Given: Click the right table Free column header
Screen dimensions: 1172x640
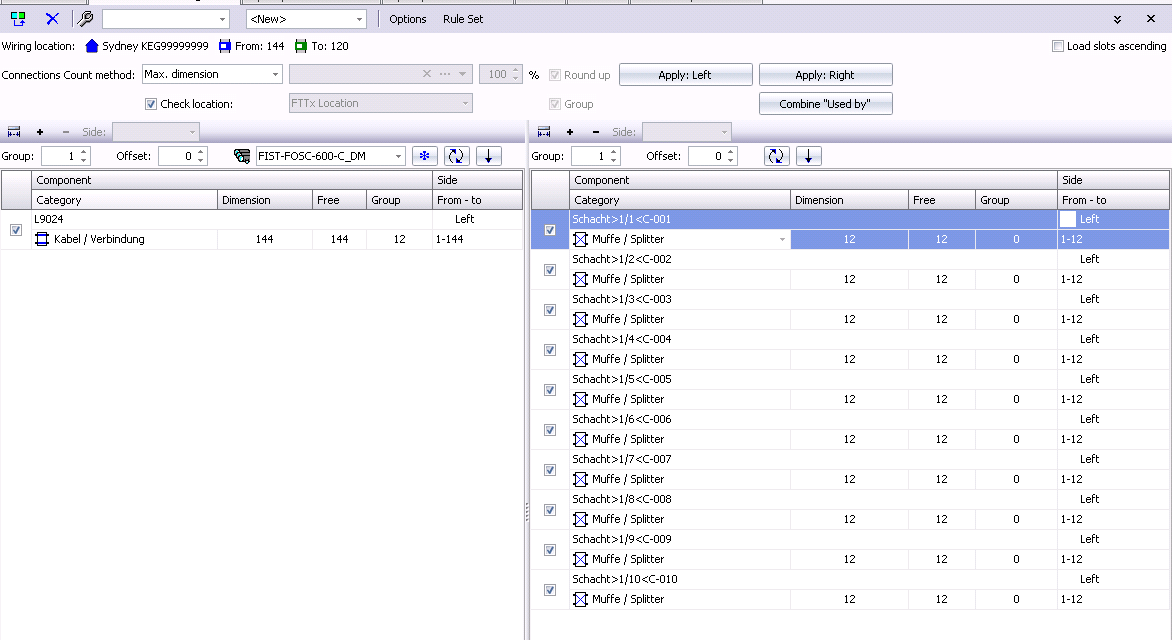Looking at the screenshot, I should [942, 200].
